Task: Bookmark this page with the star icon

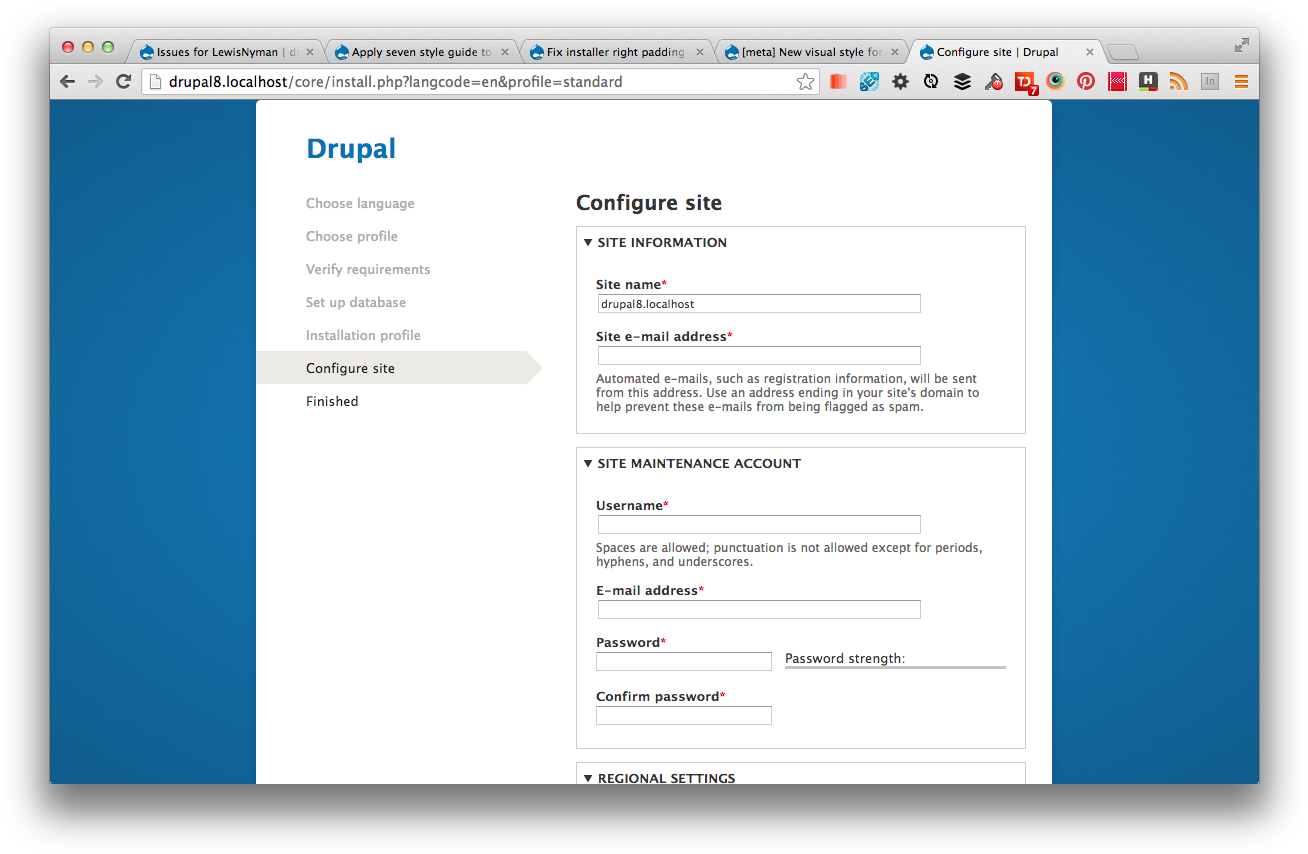Action: point(805,82)
